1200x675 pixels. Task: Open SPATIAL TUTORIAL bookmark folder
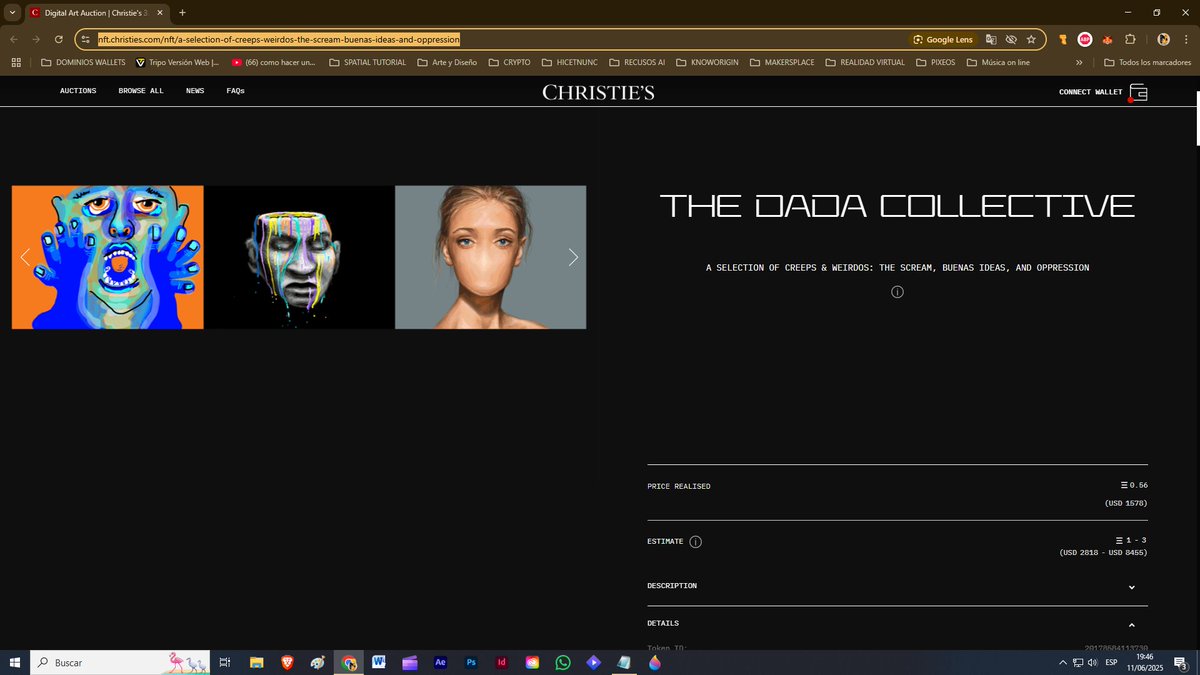[367, 62]
